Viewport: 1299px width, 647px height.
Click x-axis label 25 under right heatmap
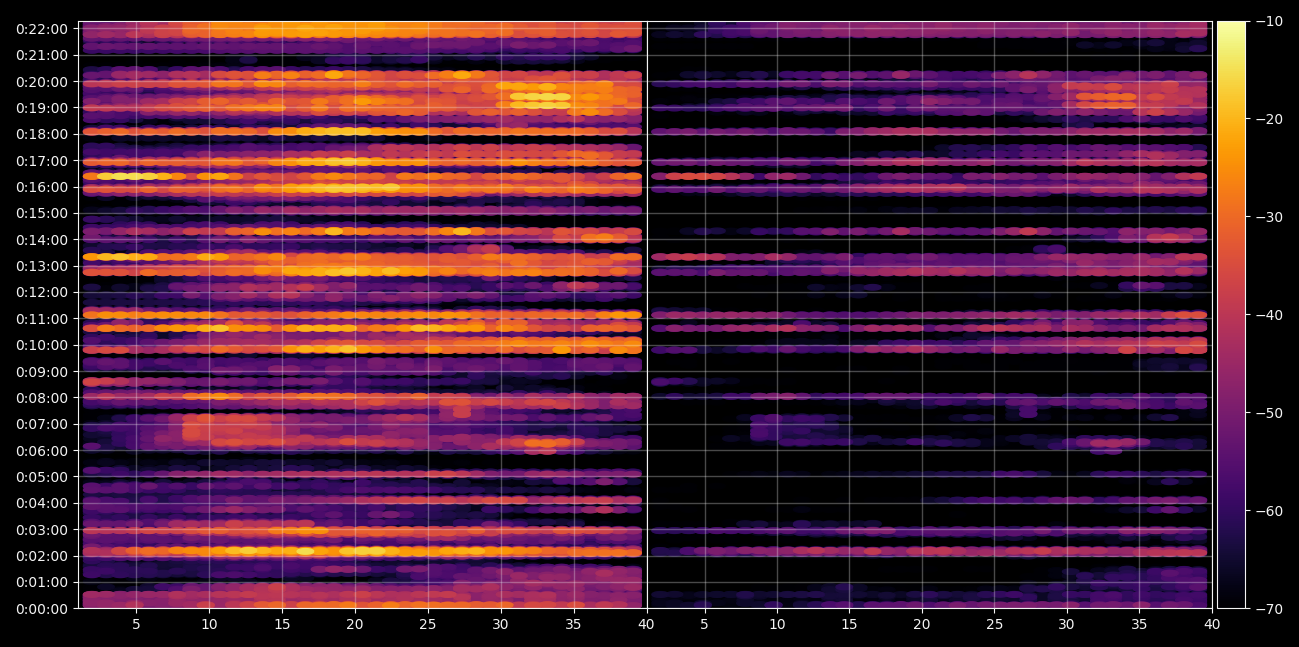[994, 624]
